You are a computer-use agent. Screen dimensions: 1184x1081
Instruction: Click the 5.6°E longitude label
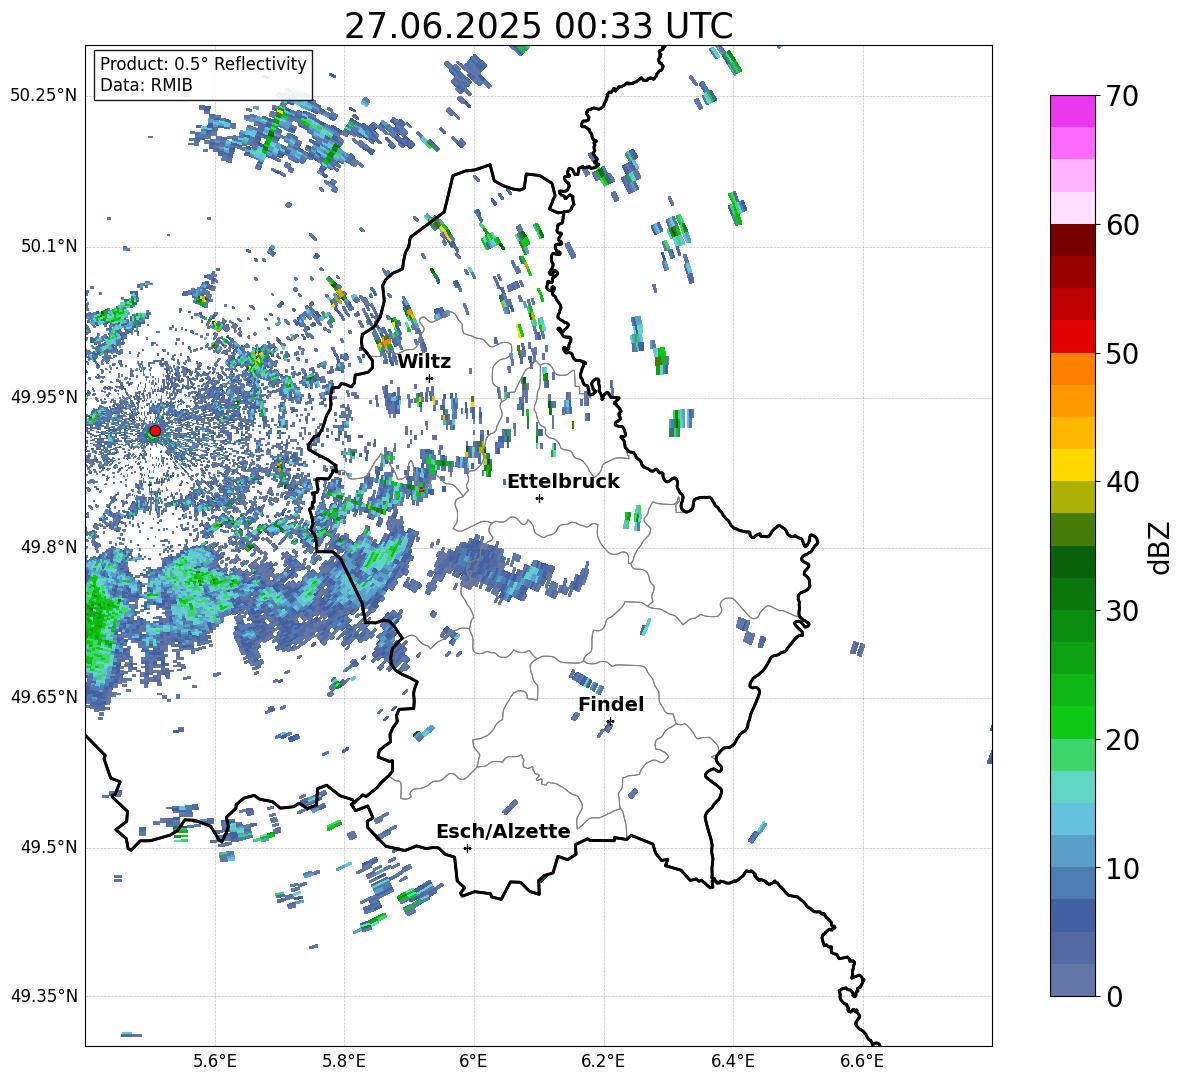click(x=215, y=1061)
